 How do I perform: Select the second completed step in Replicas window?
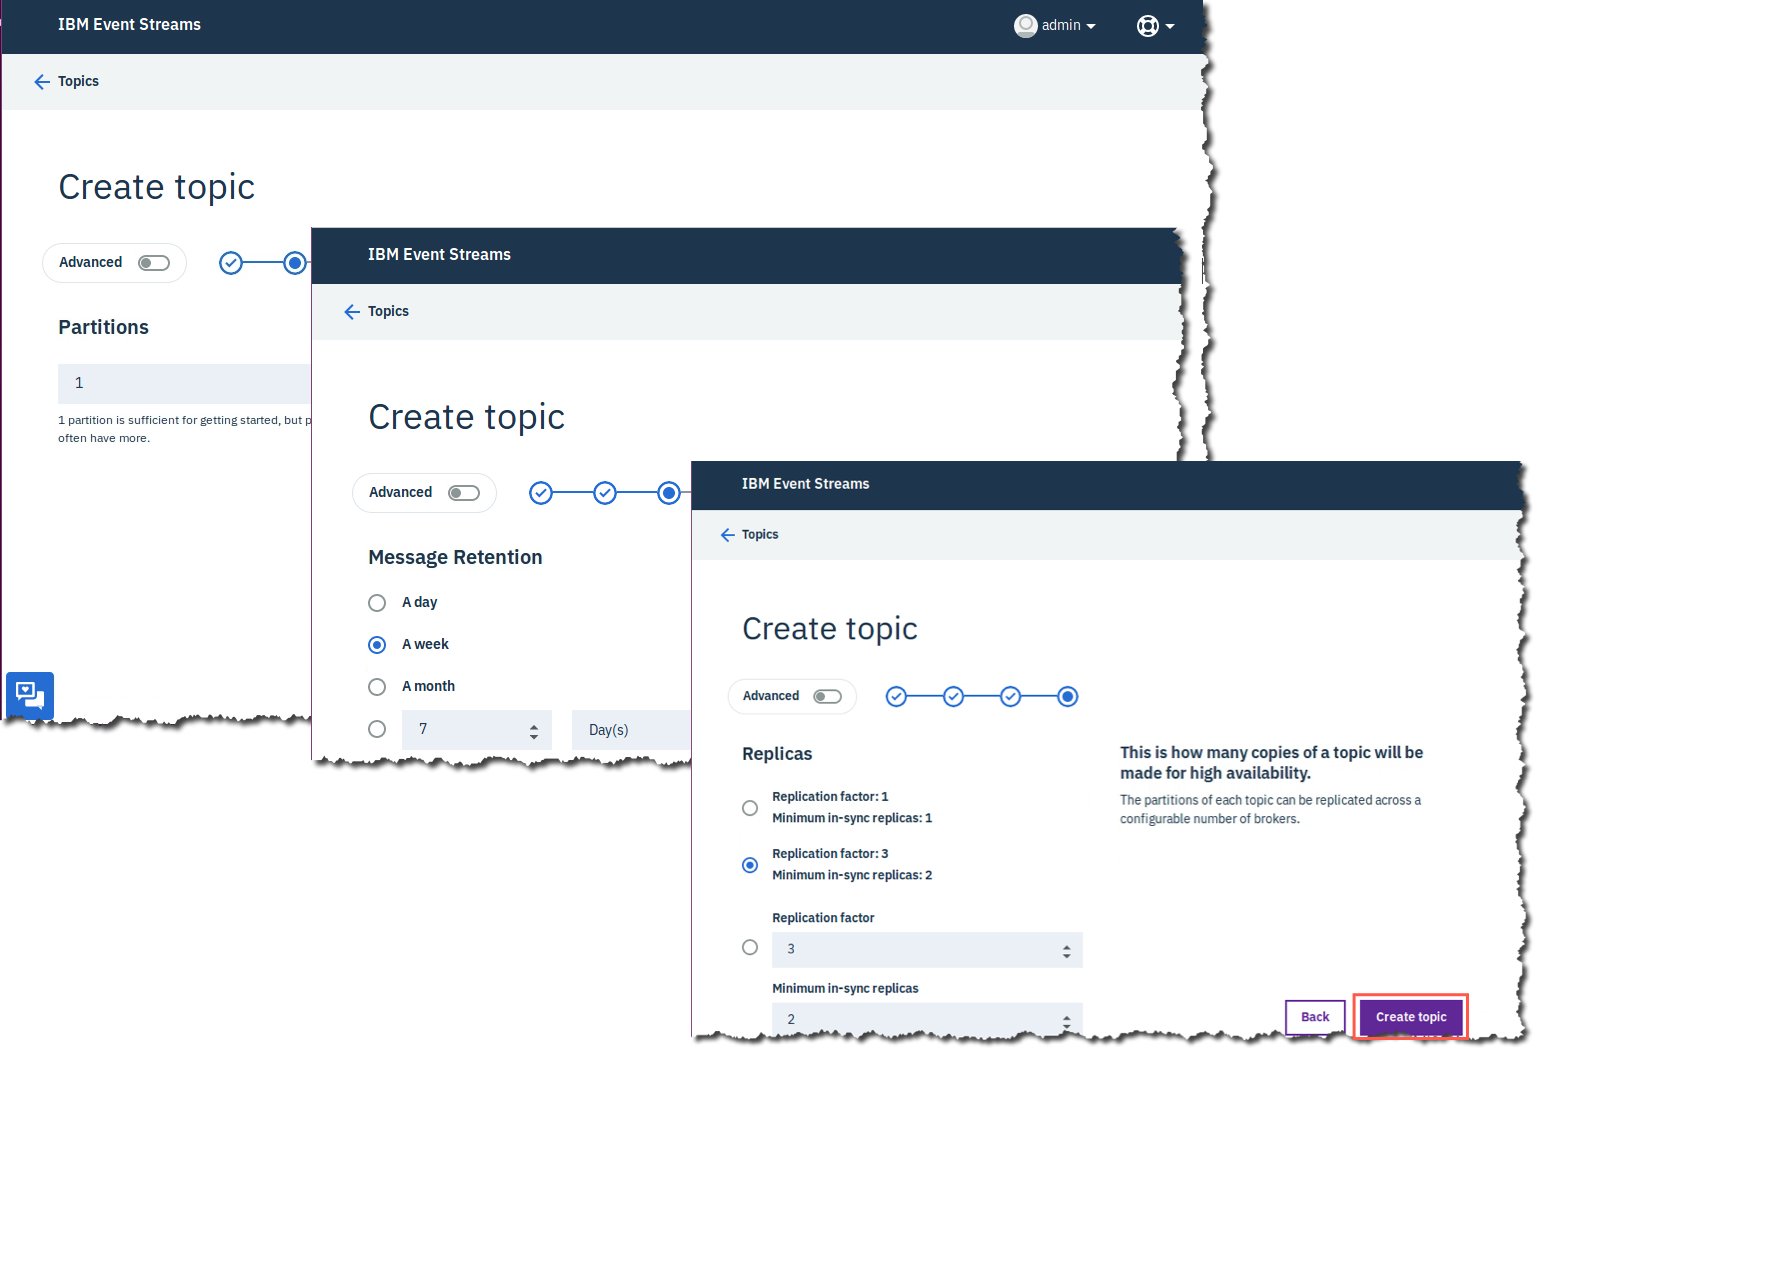[954, 697]
